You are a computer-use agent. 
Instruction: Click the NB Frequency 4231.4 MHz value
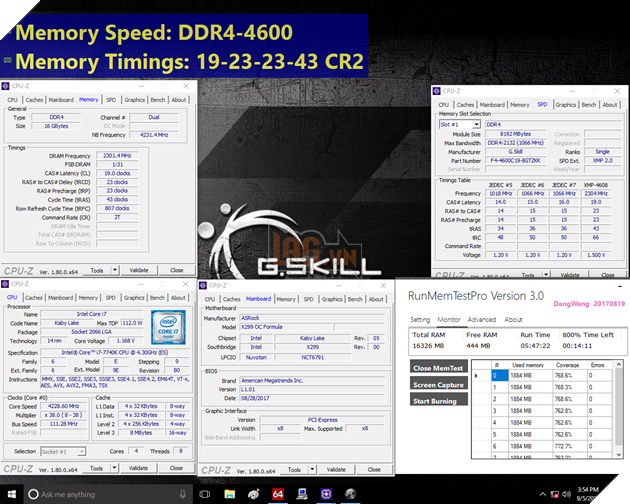coord(154,135)
